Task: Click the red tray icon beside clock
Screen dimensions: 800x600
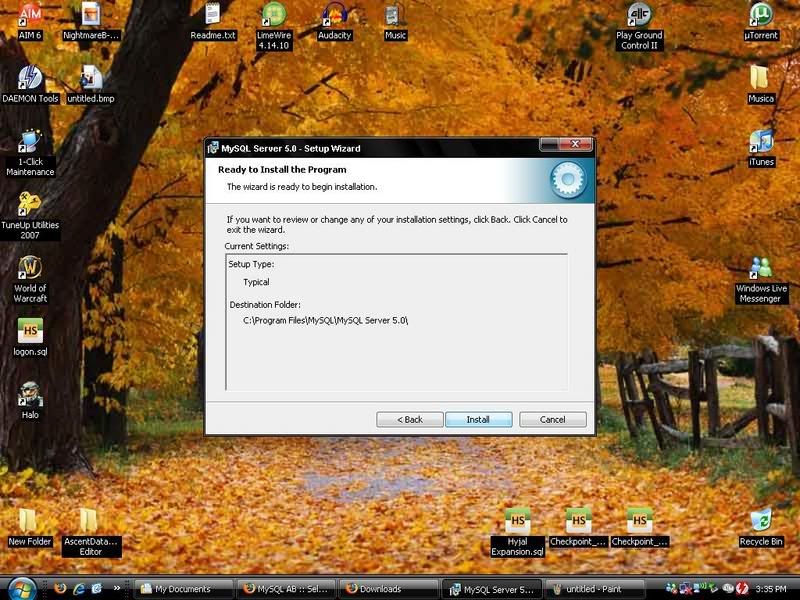Action: 742,589
